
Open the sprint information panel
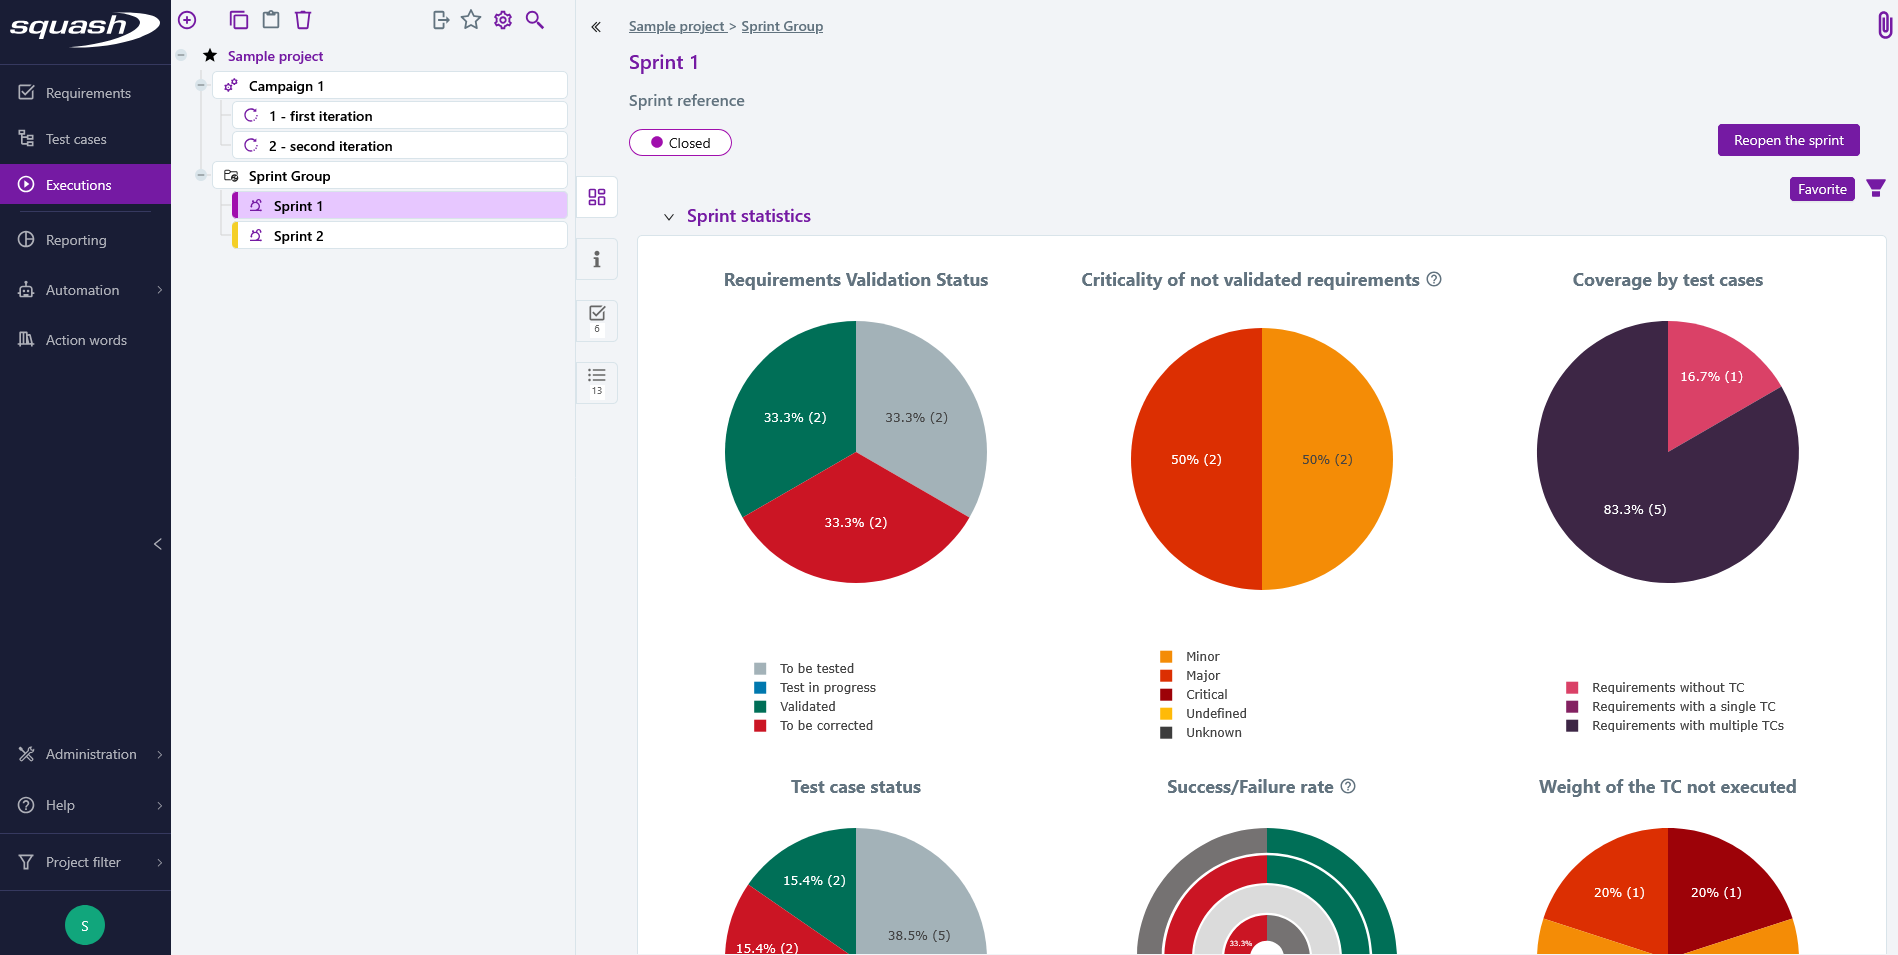tap(596, 258)
